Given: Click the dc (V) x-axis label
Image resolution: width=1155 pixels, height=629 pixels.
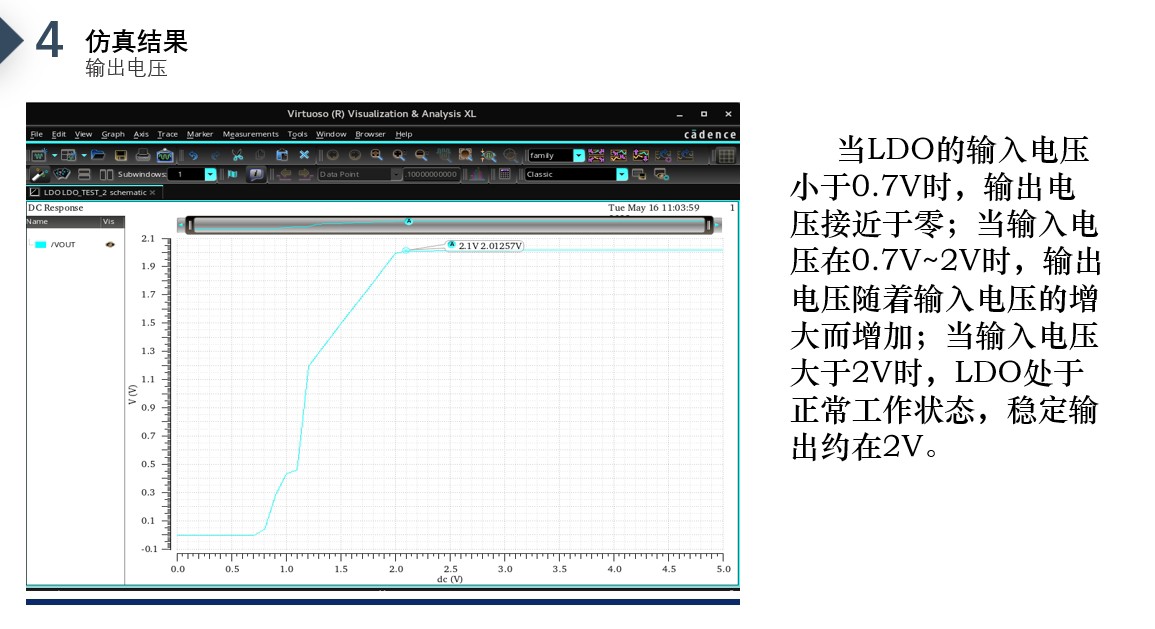Looking at the screenshot, I should tap(450, 579).
